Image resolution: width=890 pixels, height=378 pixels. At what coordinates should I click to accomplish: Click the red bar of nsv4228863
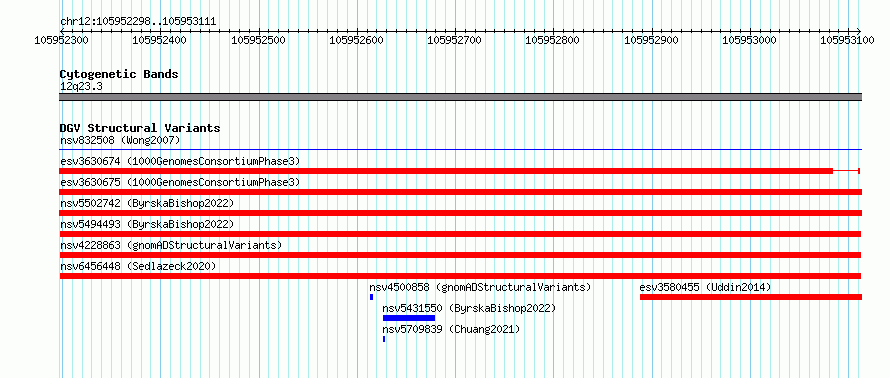tap(460, 255)
